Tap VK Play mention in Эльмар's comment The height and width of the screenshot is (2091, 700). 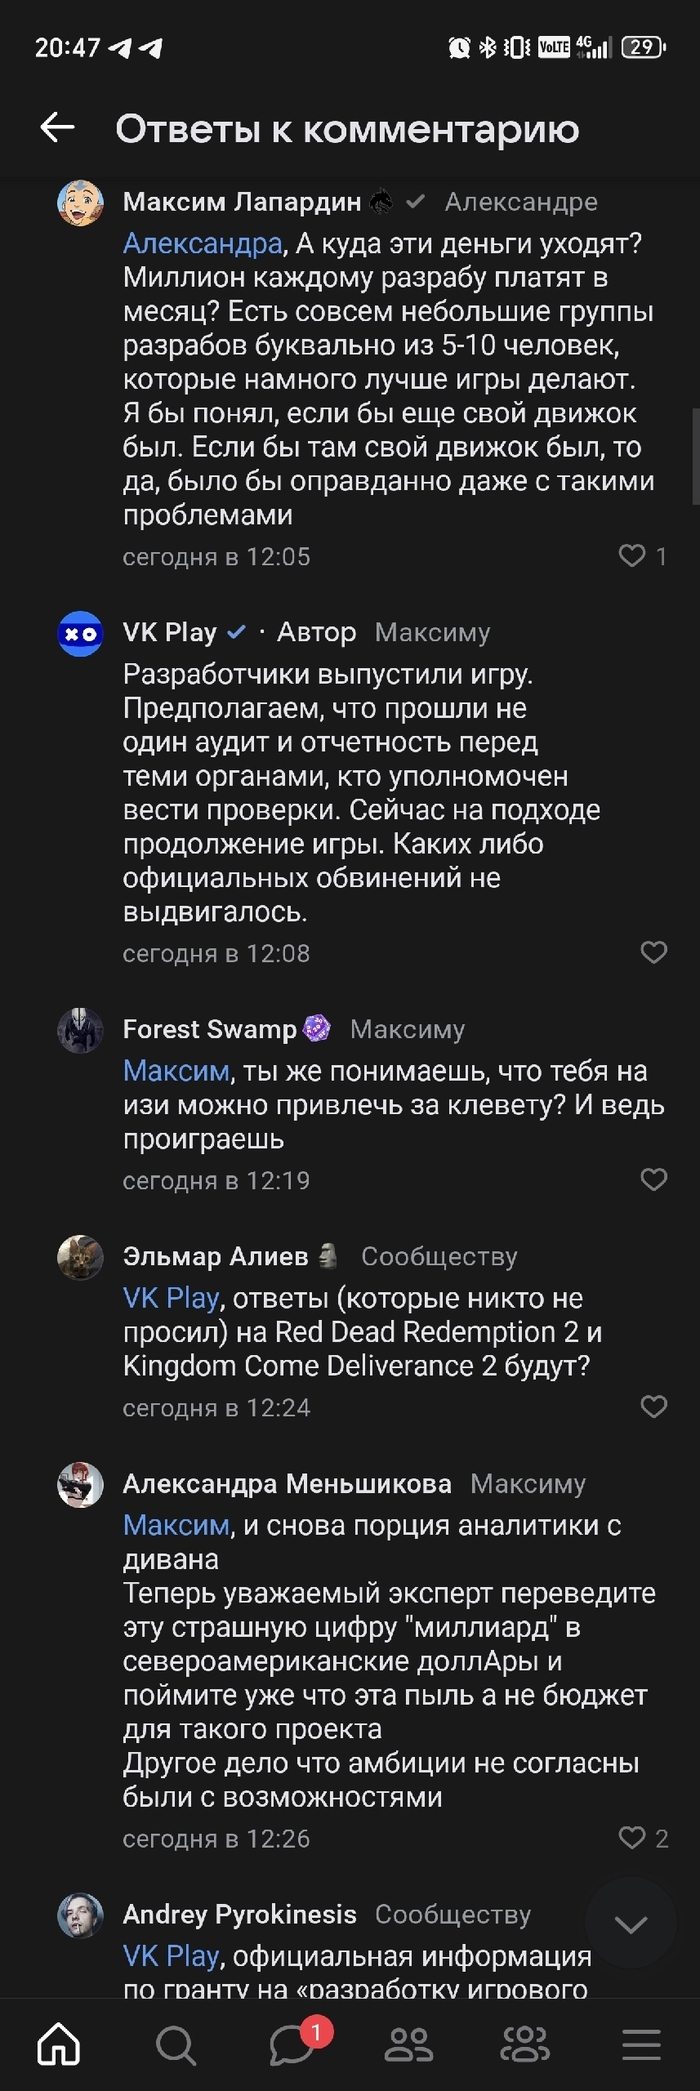pyautogui.click(x=171, y=1298)
